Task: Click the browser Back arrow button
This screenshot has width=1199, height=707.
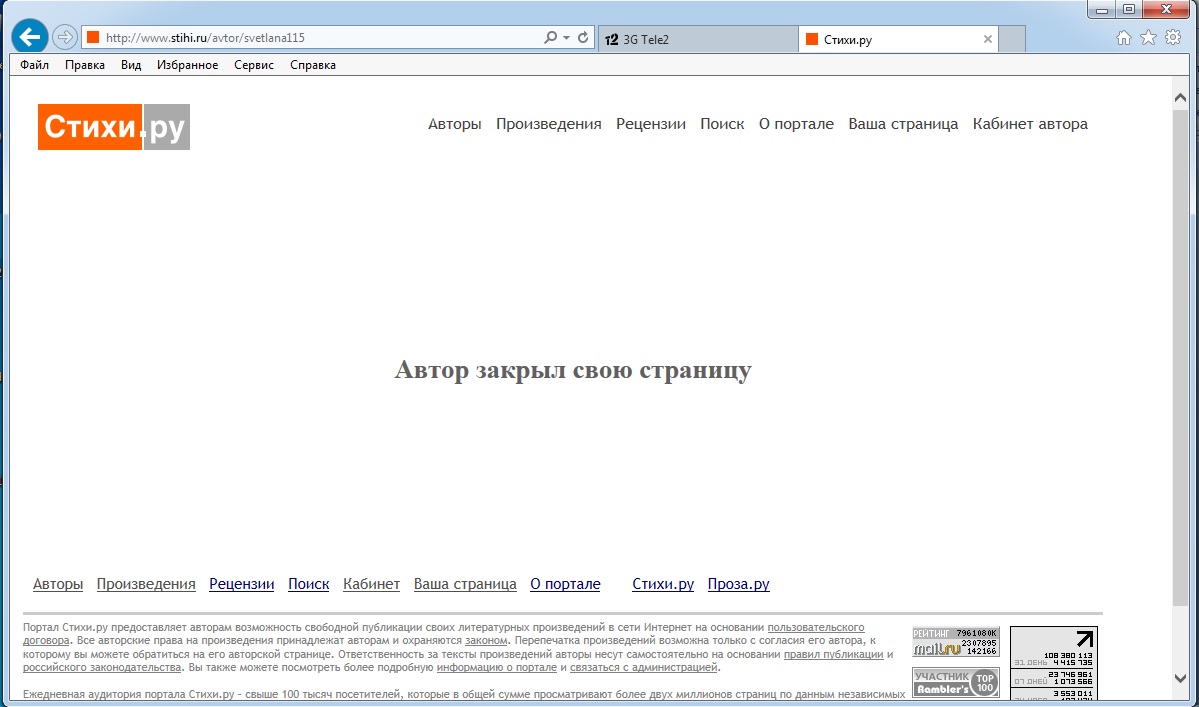Action: click(30, 38)
